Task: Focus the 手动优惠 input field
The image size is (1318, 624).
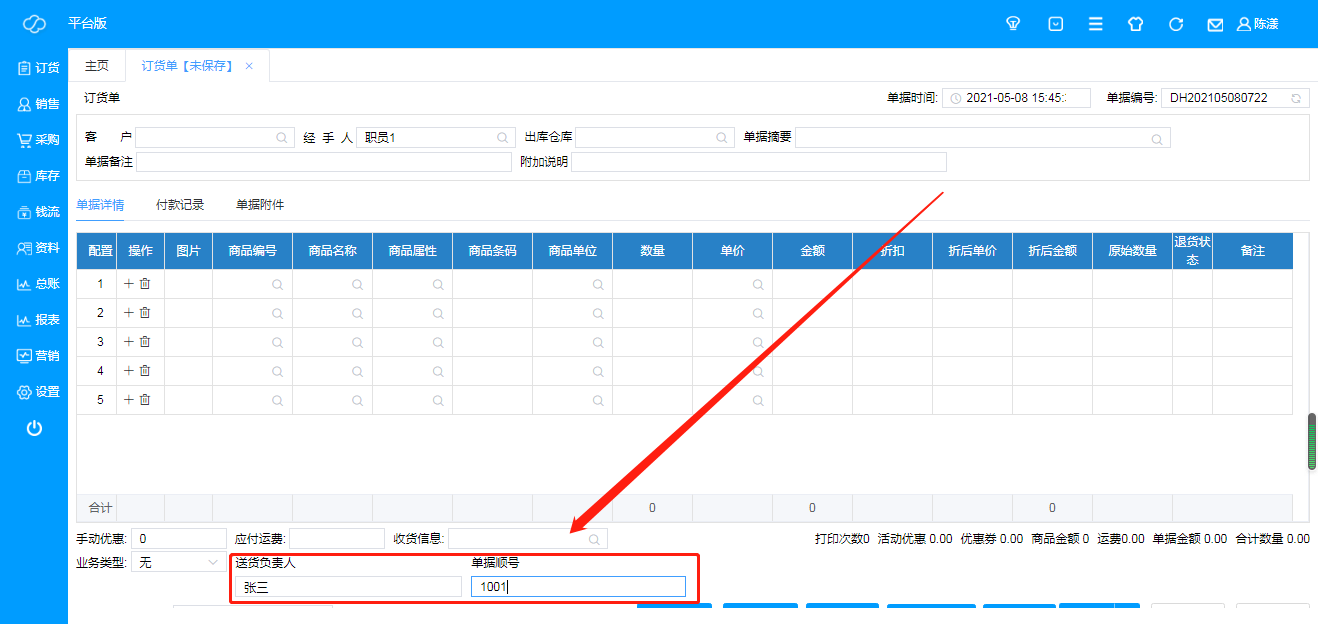Action: click(178, 539)
